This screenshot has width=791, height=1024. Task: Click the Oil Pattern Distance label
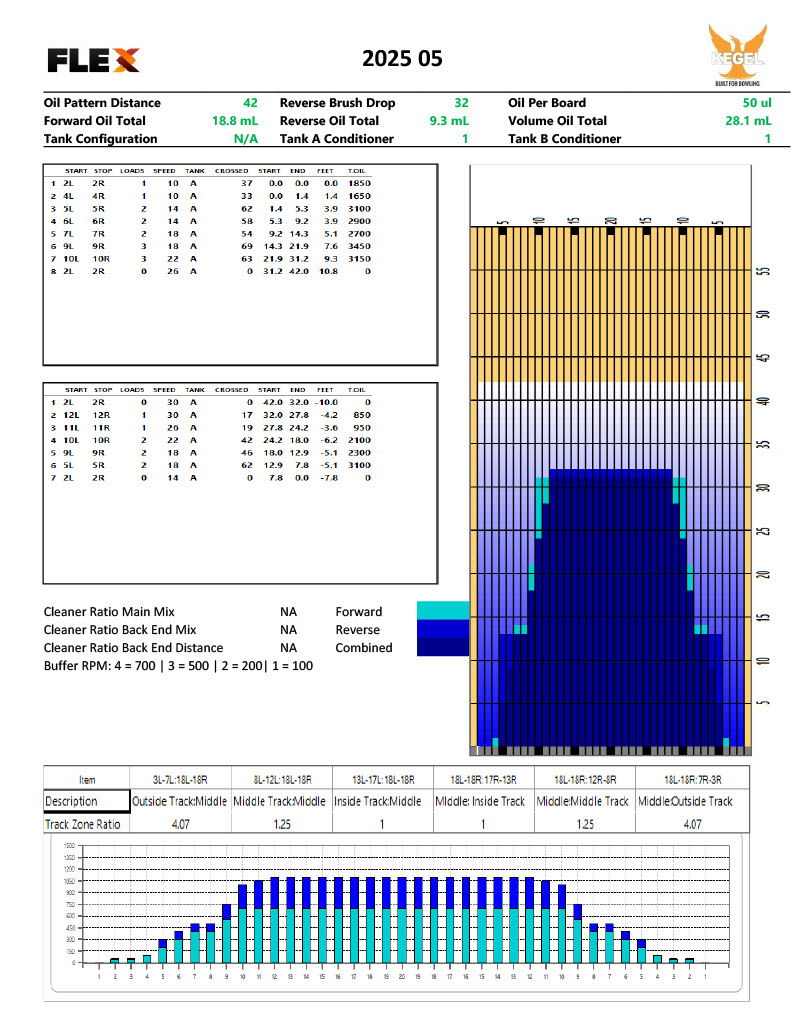102,103
